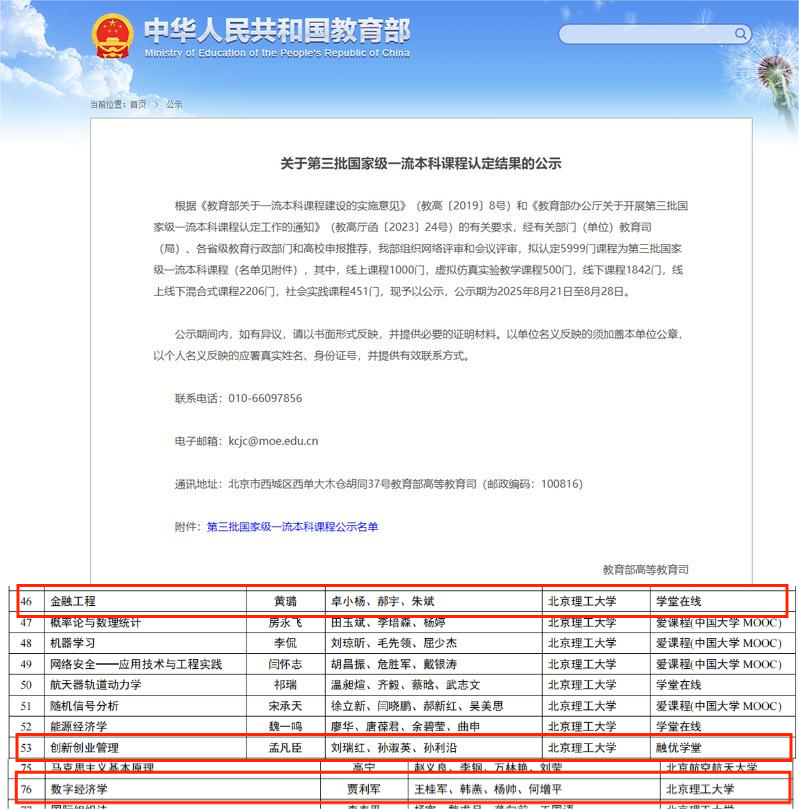Click platform cell 融优学堂 in row 53
The width and height of the screenshot is (799, 809).
point(678,748)
